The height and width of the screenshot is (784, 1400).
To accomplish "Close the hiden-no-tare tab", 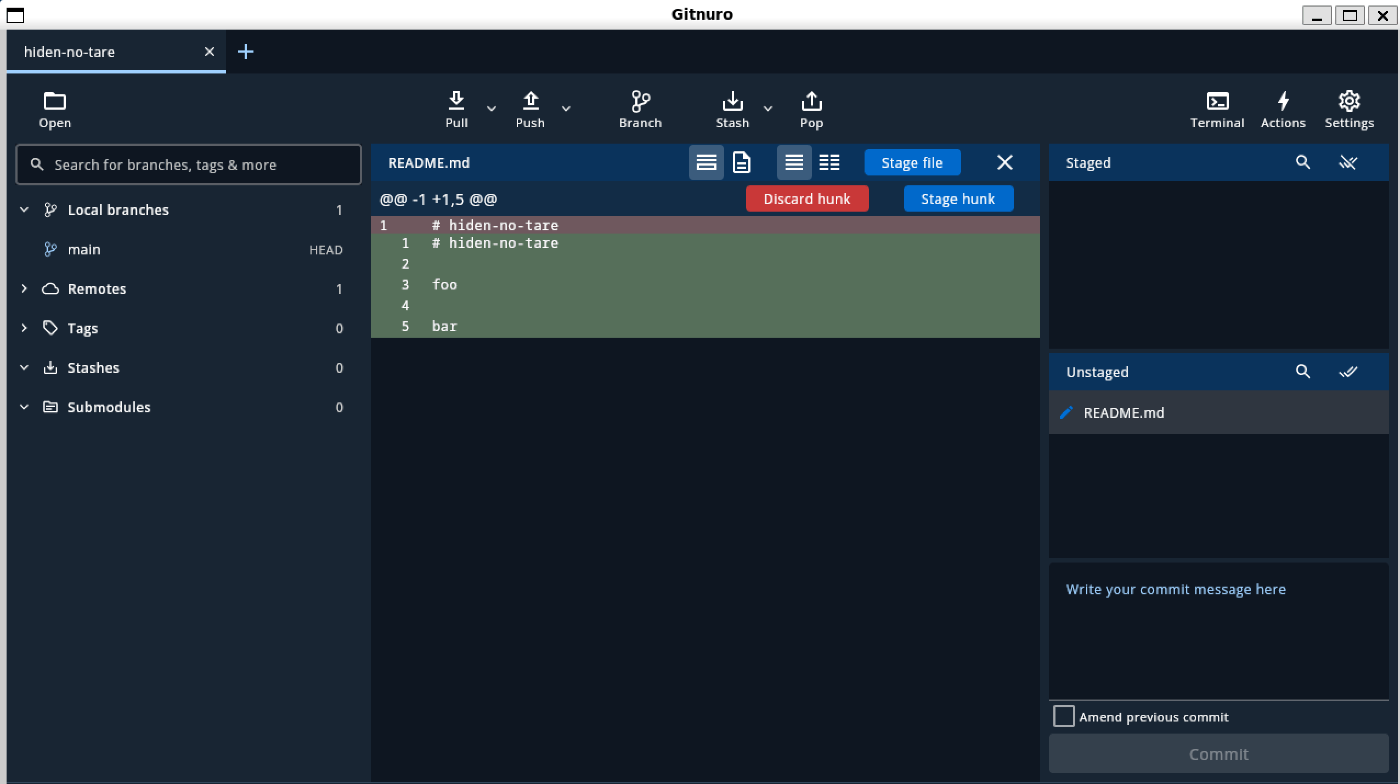I will coord(209,51).
